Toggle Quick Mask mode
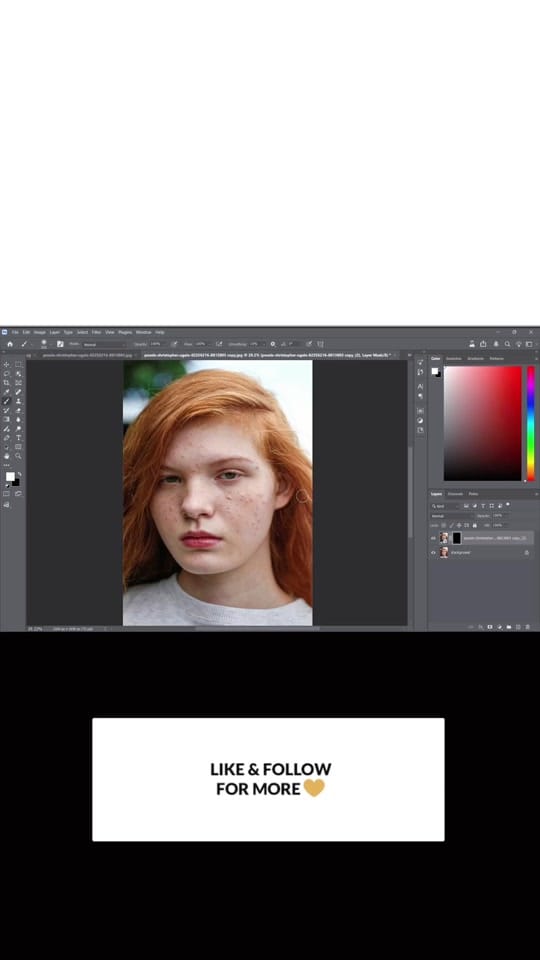This screenshot has height=960, width=540. click(7, 493)
